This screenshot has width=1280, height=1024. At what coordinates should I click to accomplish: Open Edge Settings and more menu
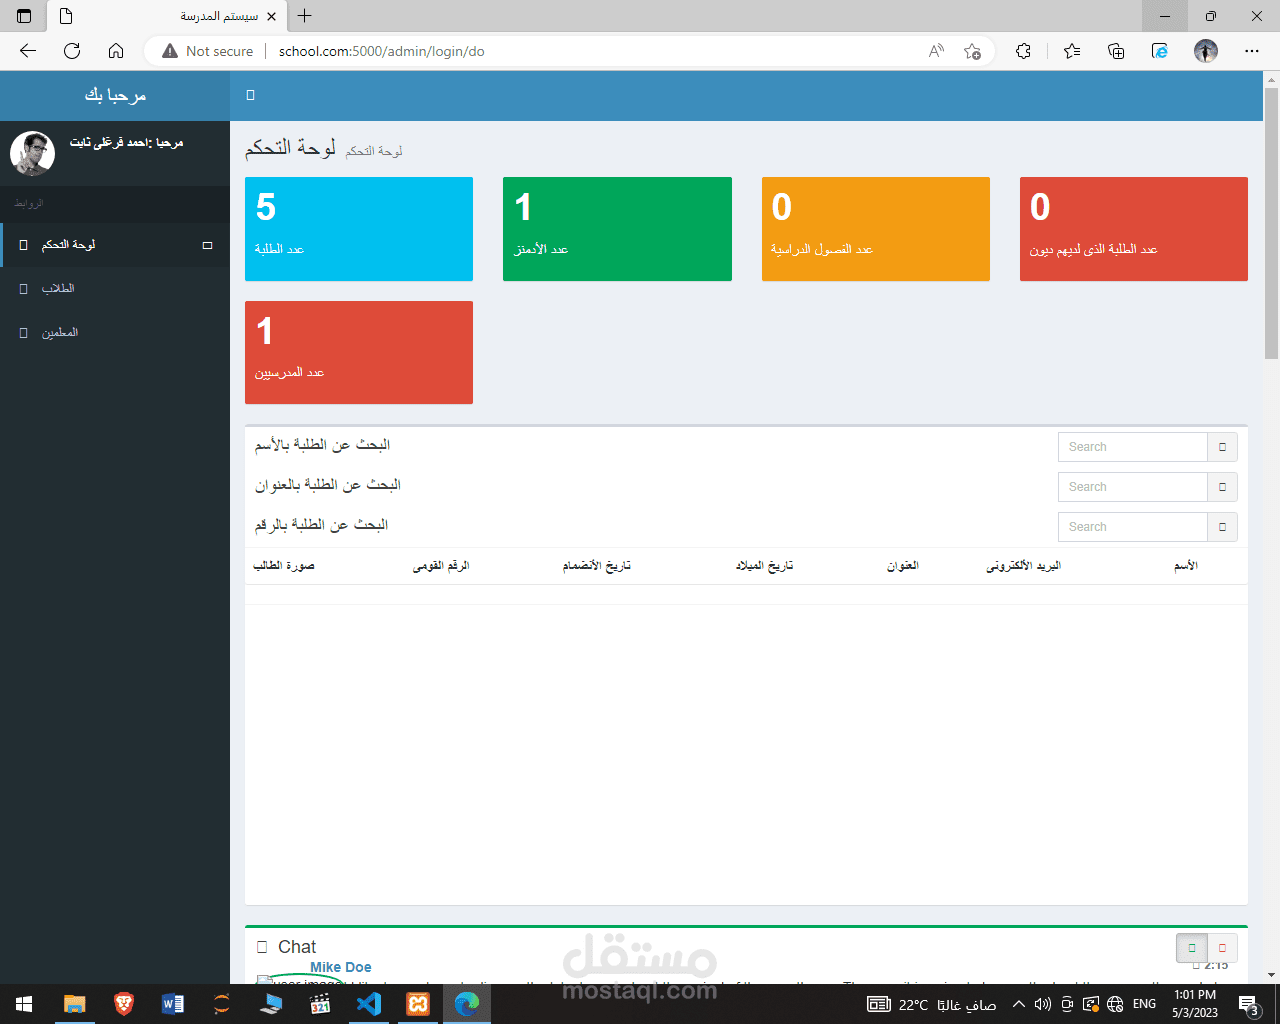tap(1252, 51)
